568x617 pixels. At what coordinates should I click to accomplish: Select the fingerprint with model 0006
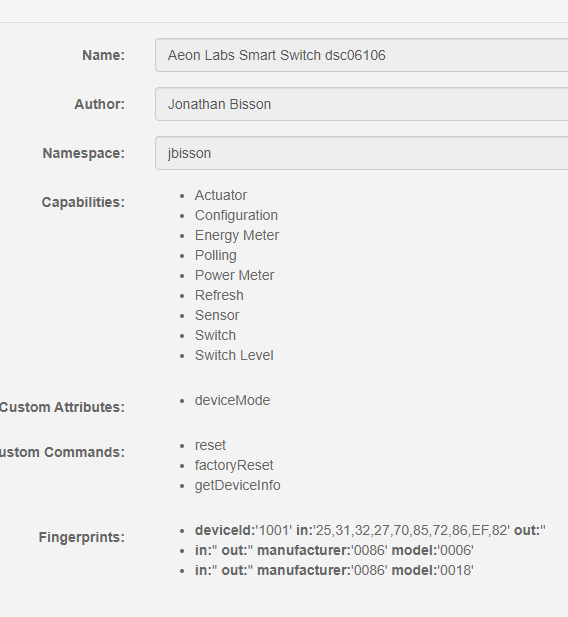[x=334, y=550]
